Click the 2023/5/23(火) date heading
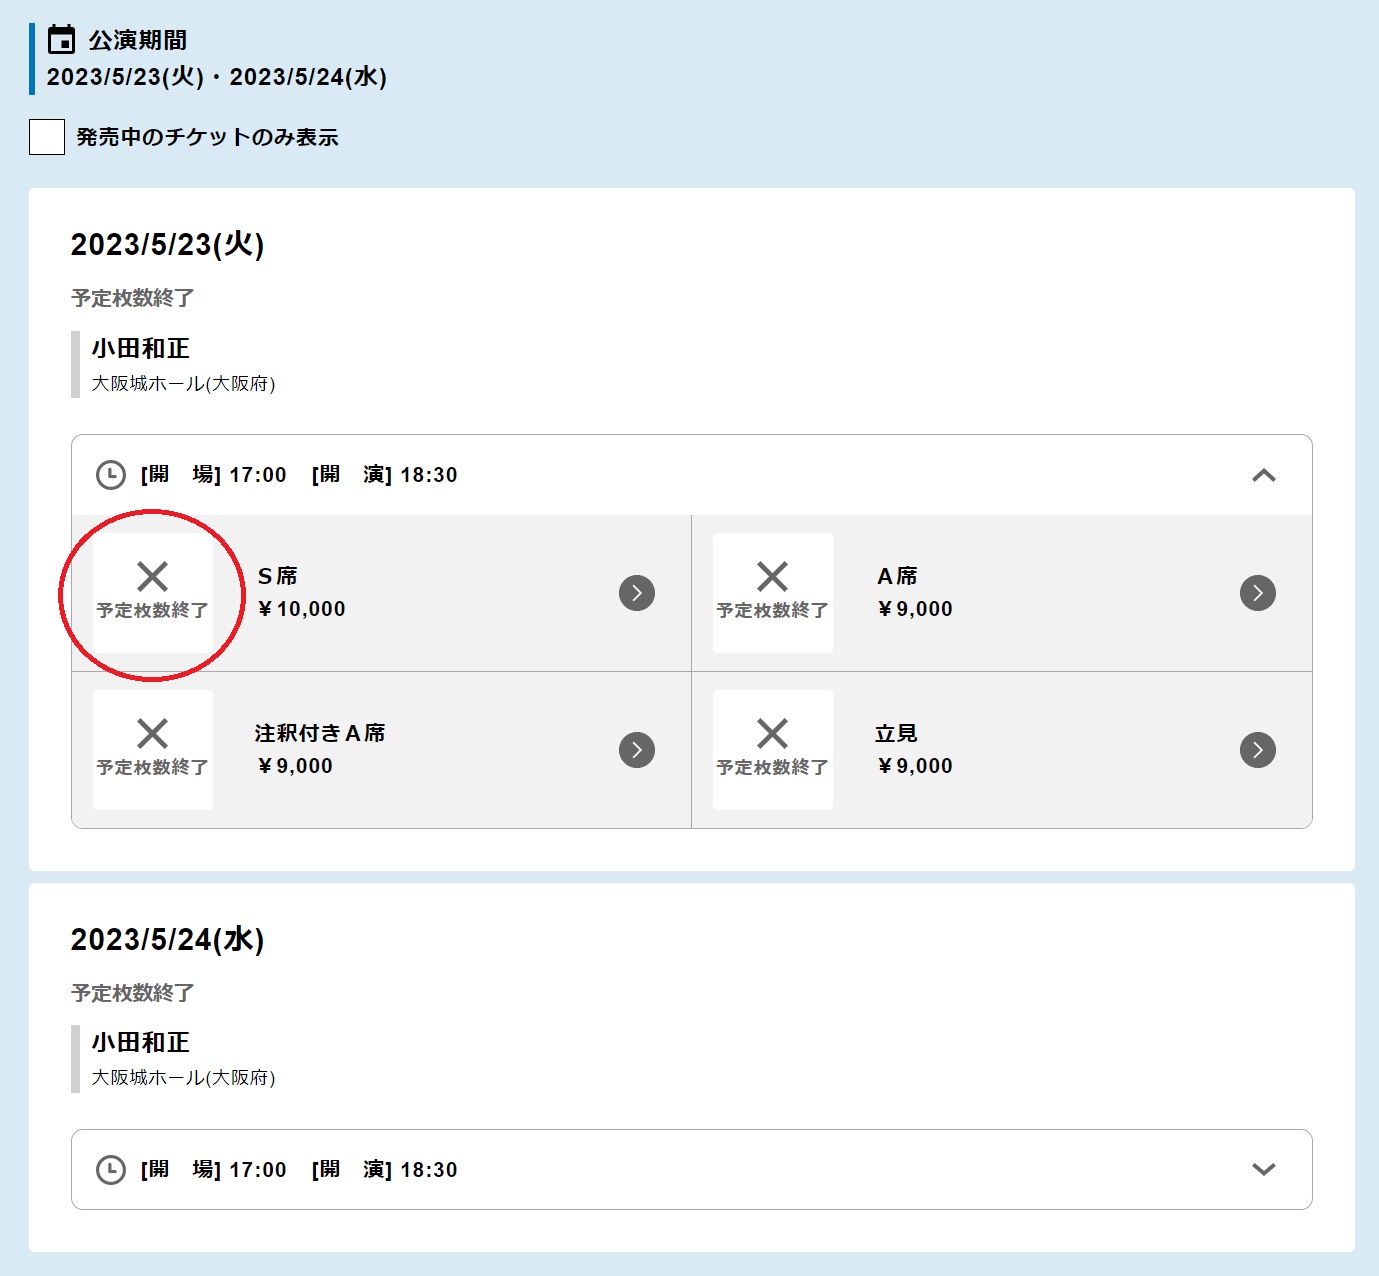This screenshot has width=1379, height=1276. pos(167,245)
